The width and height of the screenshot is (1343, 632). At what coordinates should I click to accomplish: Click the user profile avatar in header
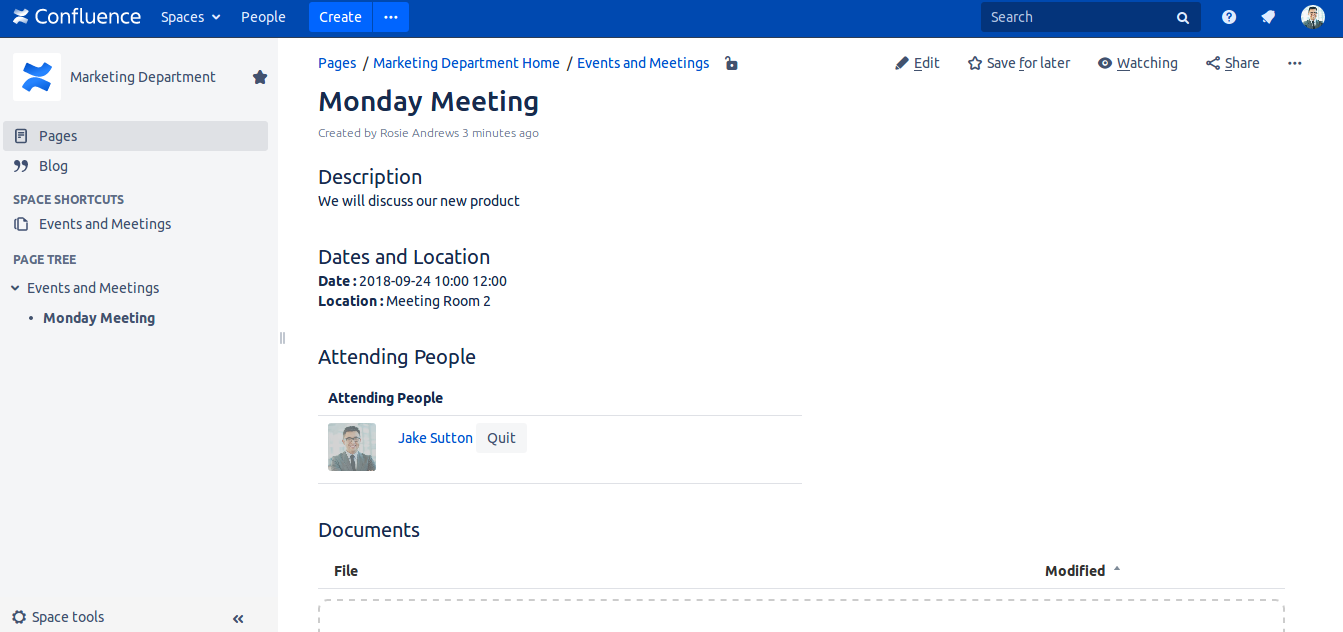coord(1312,17)
